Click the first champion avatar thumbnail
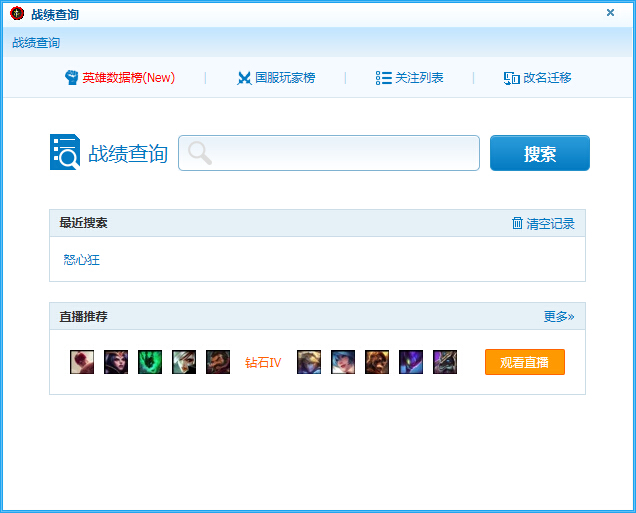Viewport: 636px width, 513px height. coord(82,362)
